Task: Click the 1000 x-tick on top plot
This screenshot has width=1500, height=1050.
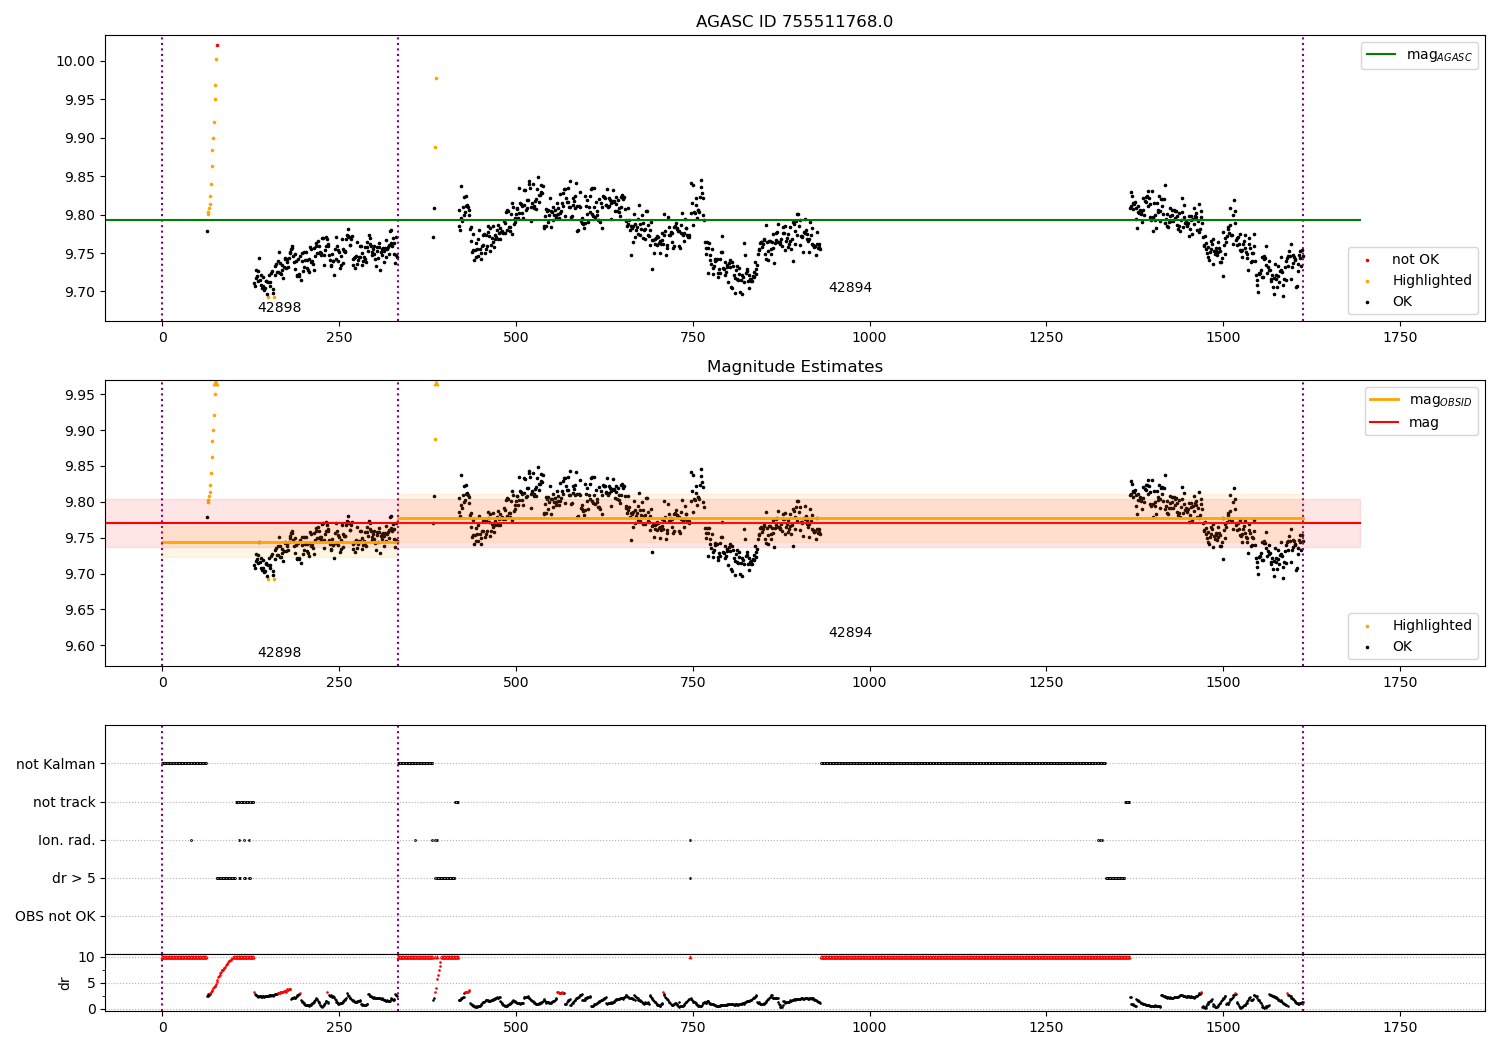Action: click(x=870, y=338)
